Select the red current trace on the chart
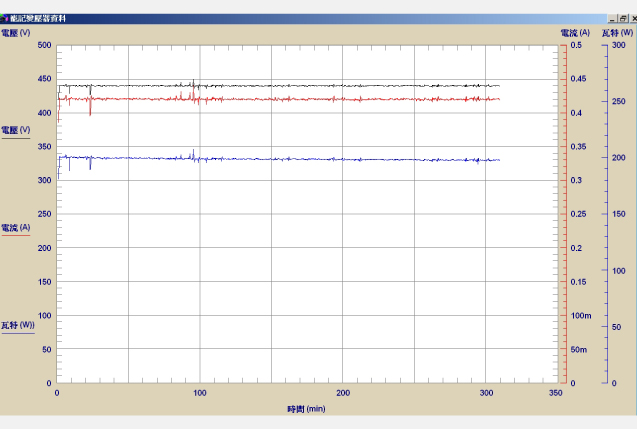 click(x=300, y=99)
